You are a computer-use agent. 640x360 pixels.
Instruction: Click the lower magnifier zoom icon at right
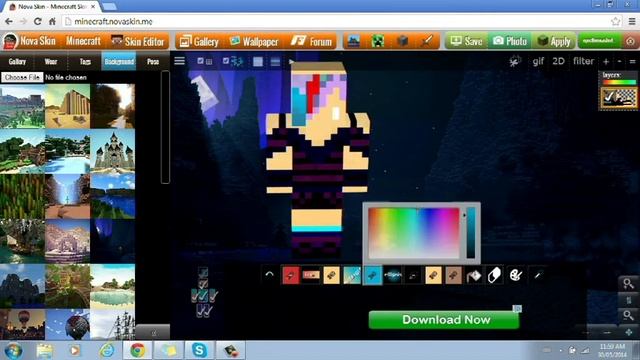tap(628, 315)
